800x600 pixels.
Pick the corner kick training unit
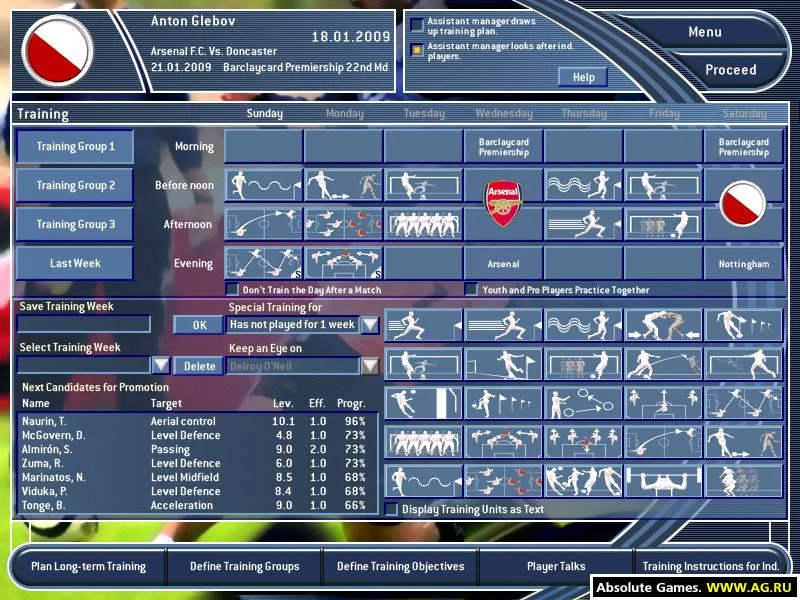504,364
